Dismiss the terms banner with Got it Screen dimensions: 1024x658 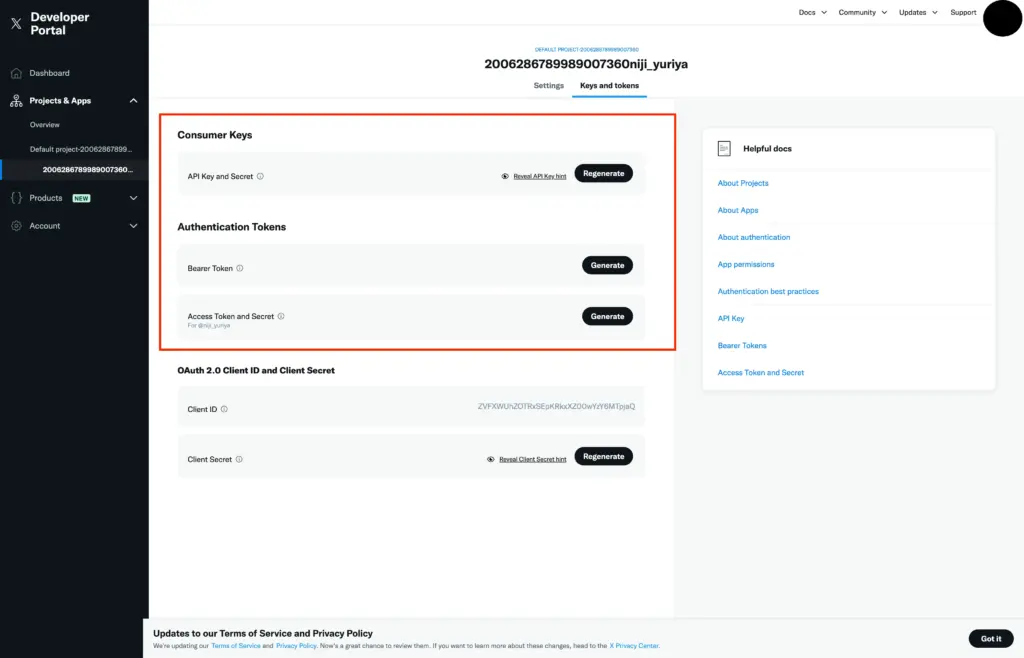click(990, 638)
